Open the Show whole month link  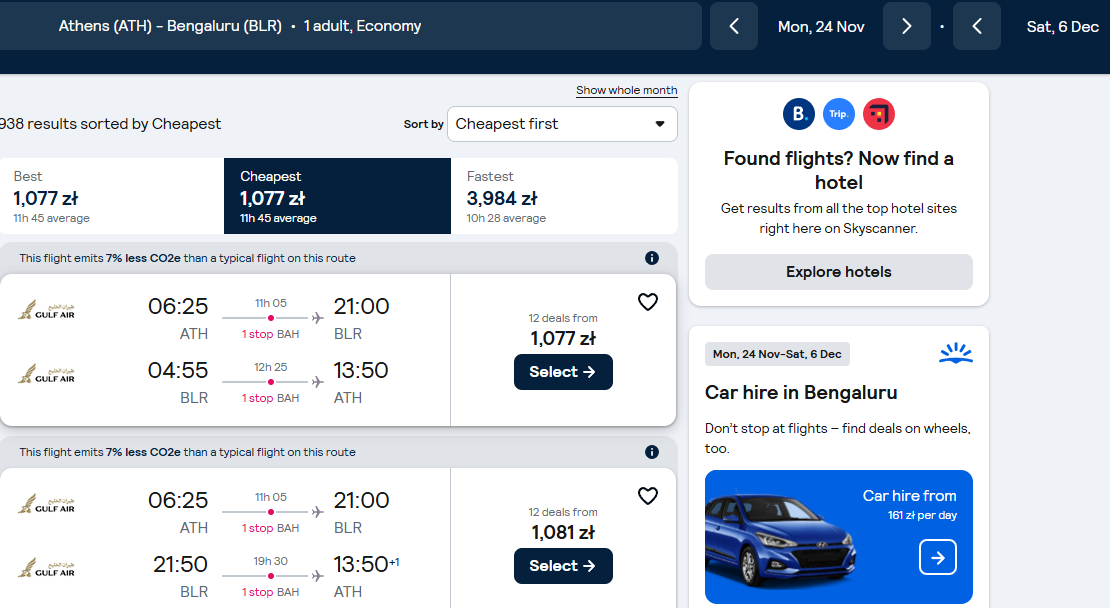click(626, 91)
